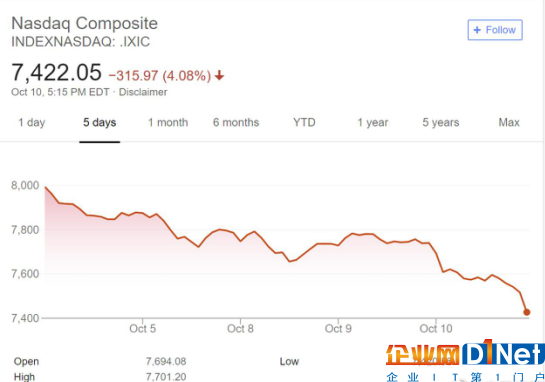Click the red down arrow icon
The height and width of the screenshot is (382, 545).
[219, 75]
